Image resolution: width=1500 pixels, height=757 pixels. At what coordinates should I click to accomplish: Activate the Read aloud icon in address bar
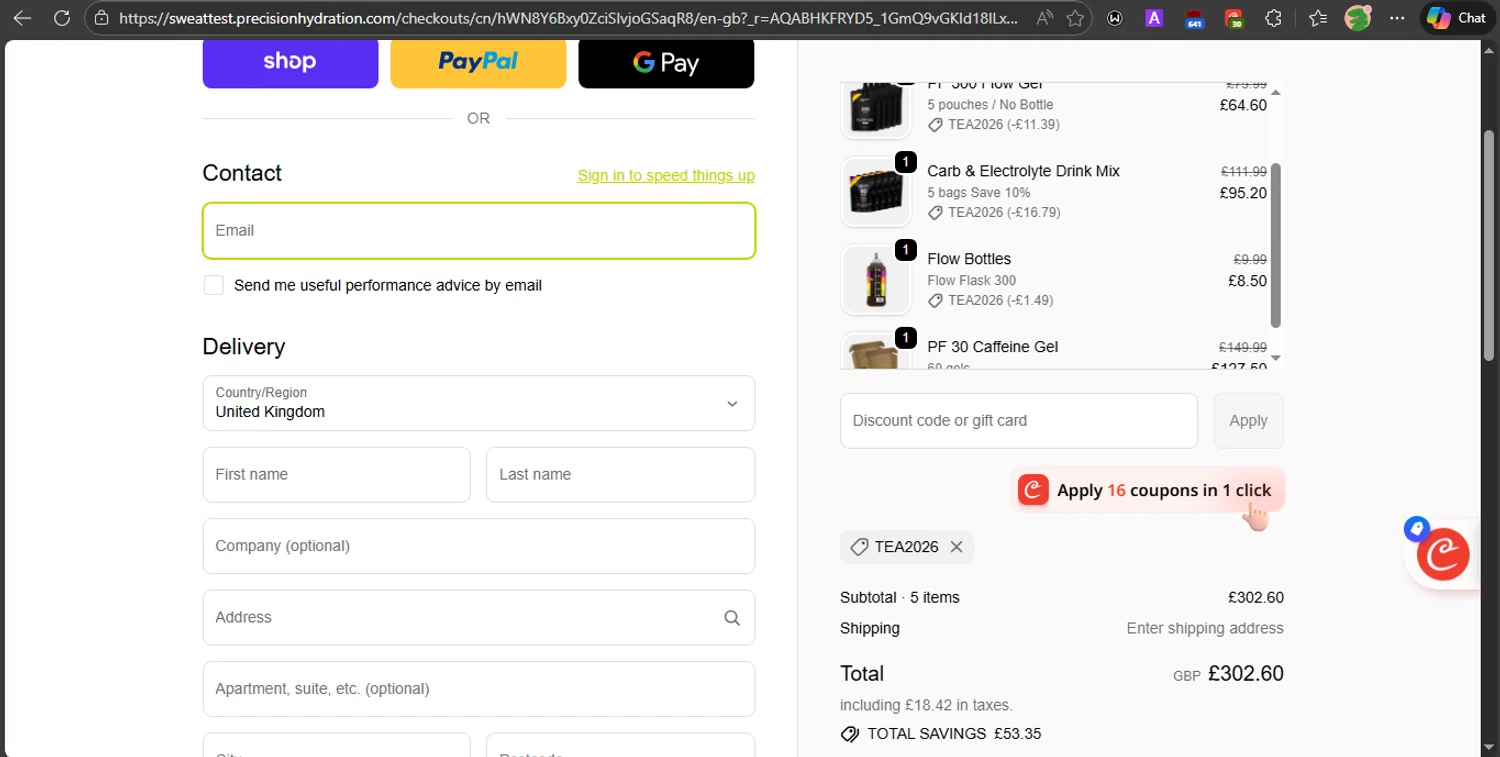coord(1044,18)
